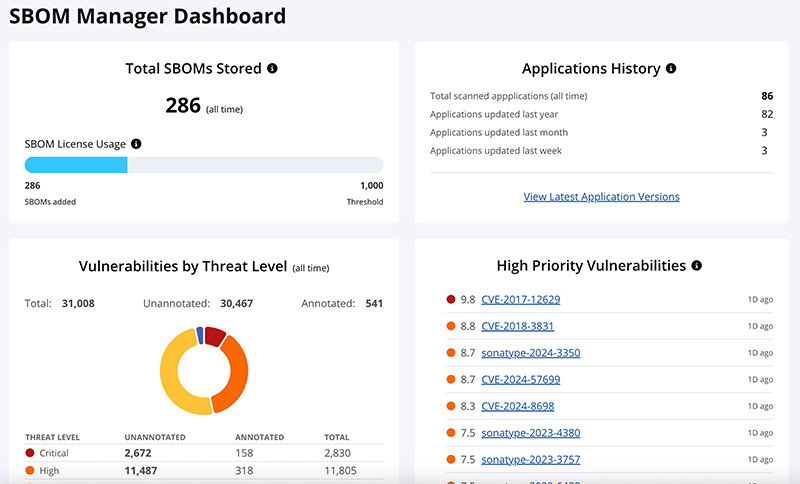The width and height of the screenshot is (800, 484).
Task: Click the SBOM License Usage progress bar
Action: click(204, 165)
